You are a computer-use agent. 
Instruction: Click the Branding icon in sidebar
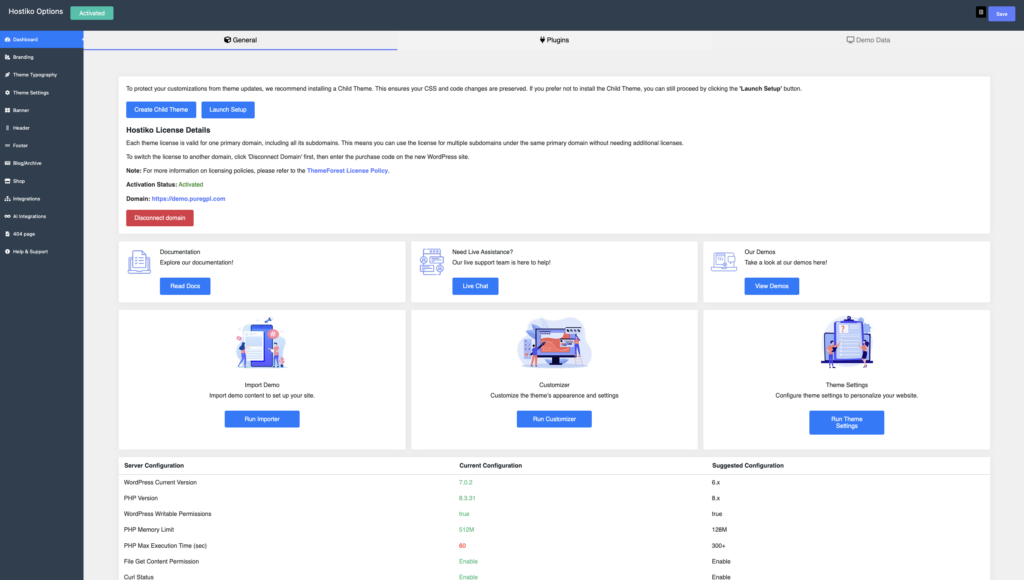7,57
